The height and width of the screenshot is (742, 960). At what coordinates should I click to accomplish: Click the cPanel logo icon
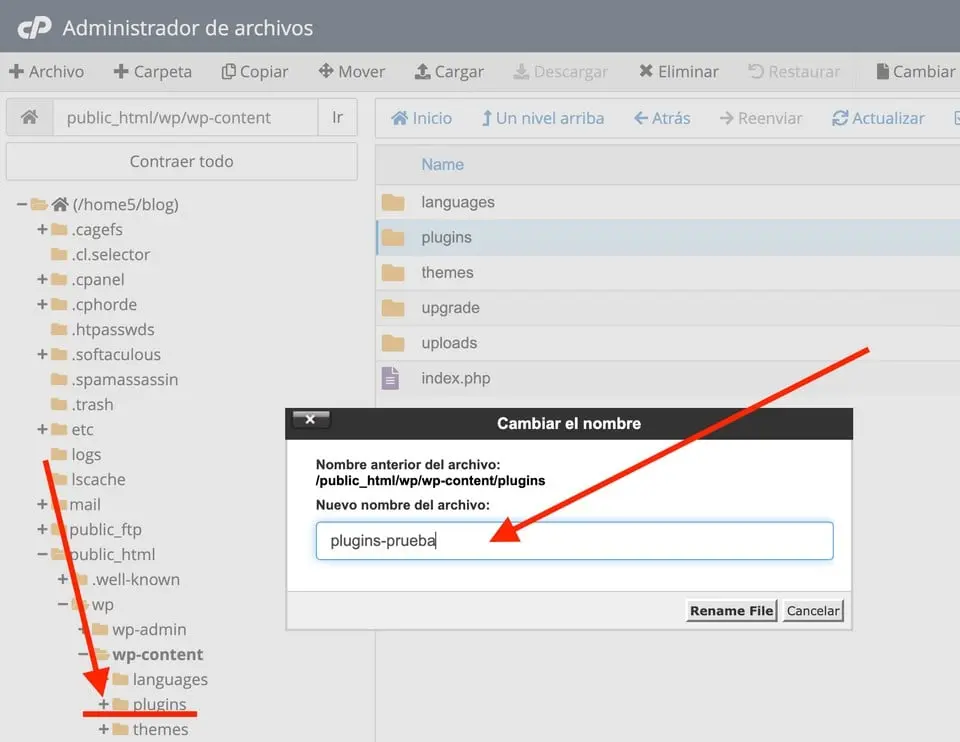34,28
